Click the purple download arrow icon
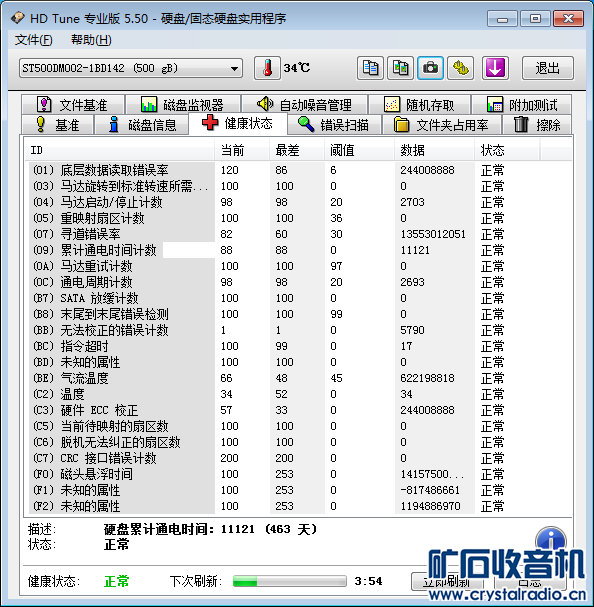Viewport: 594px width, 607px height. 495,68
